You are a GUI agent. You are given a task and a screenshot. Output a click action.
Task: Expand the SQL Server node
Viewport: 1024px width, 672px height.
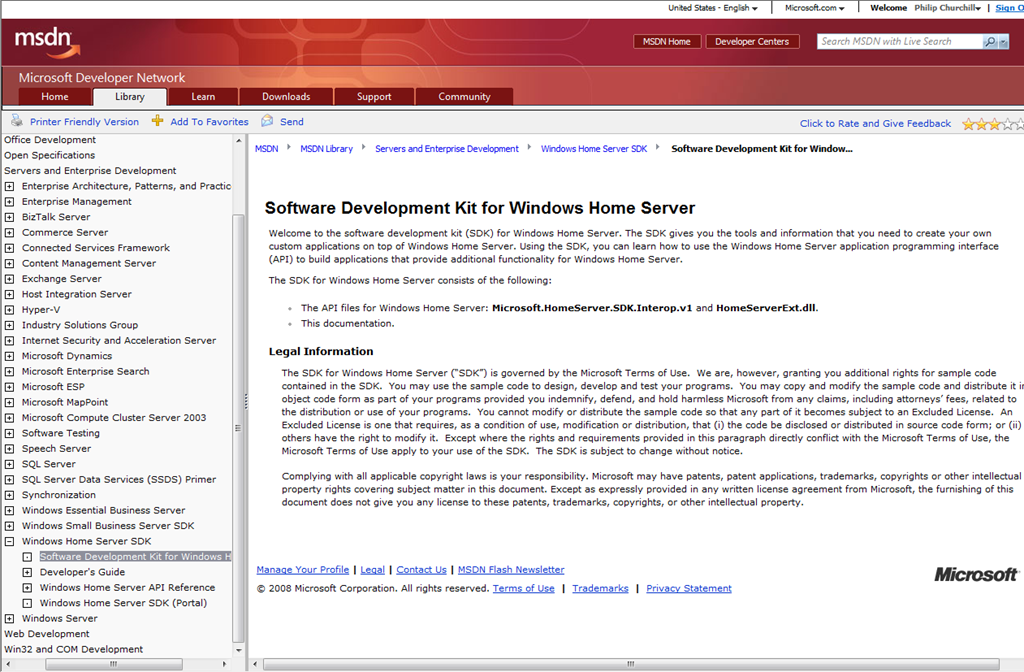[9, 464]
